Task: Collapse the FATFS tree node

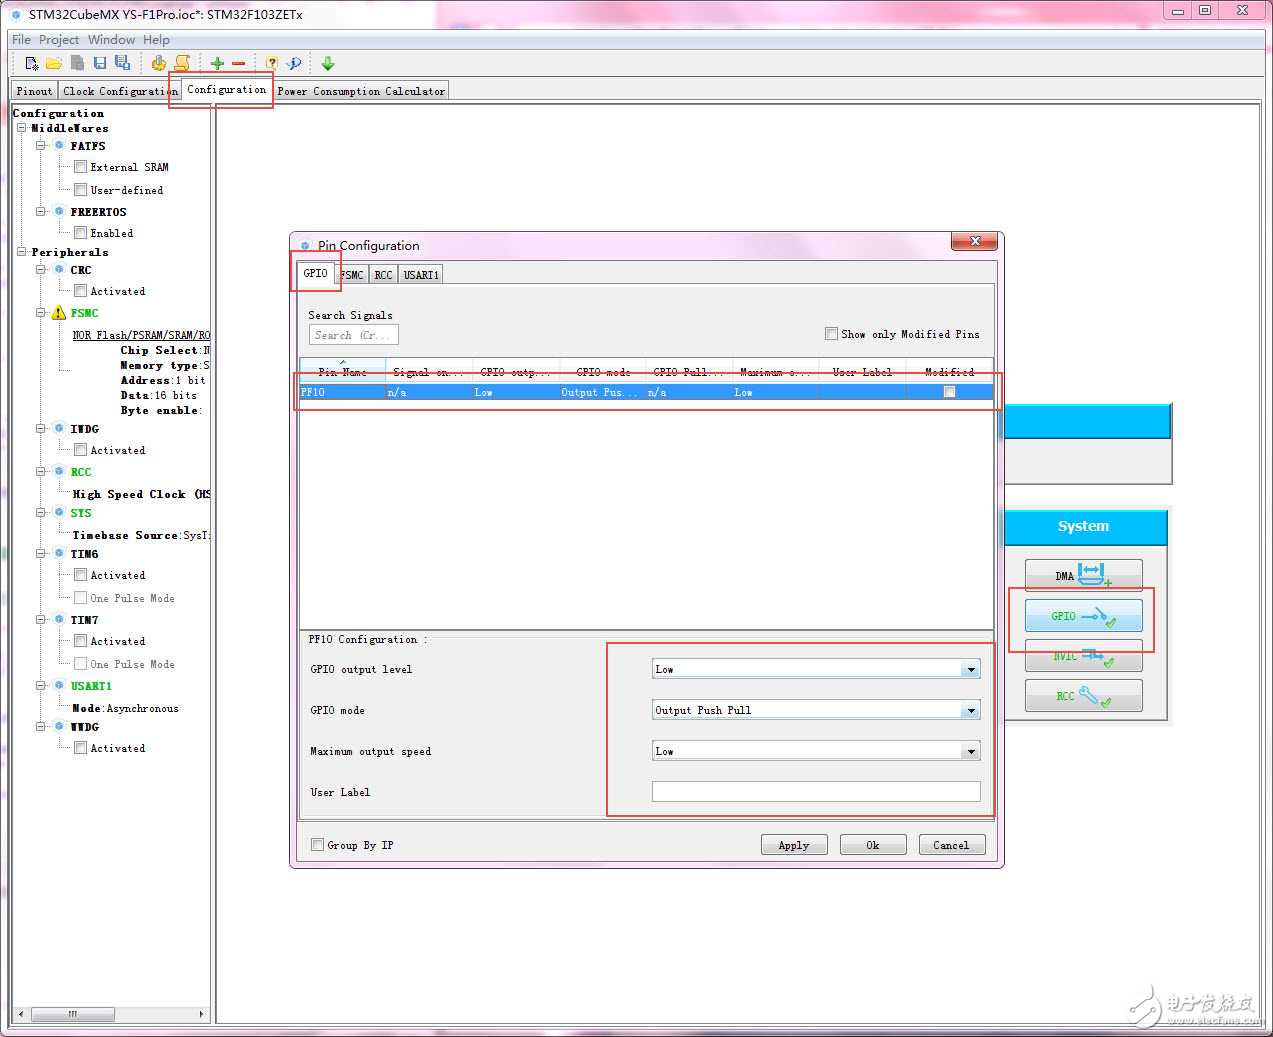Action: pos(41,145)
